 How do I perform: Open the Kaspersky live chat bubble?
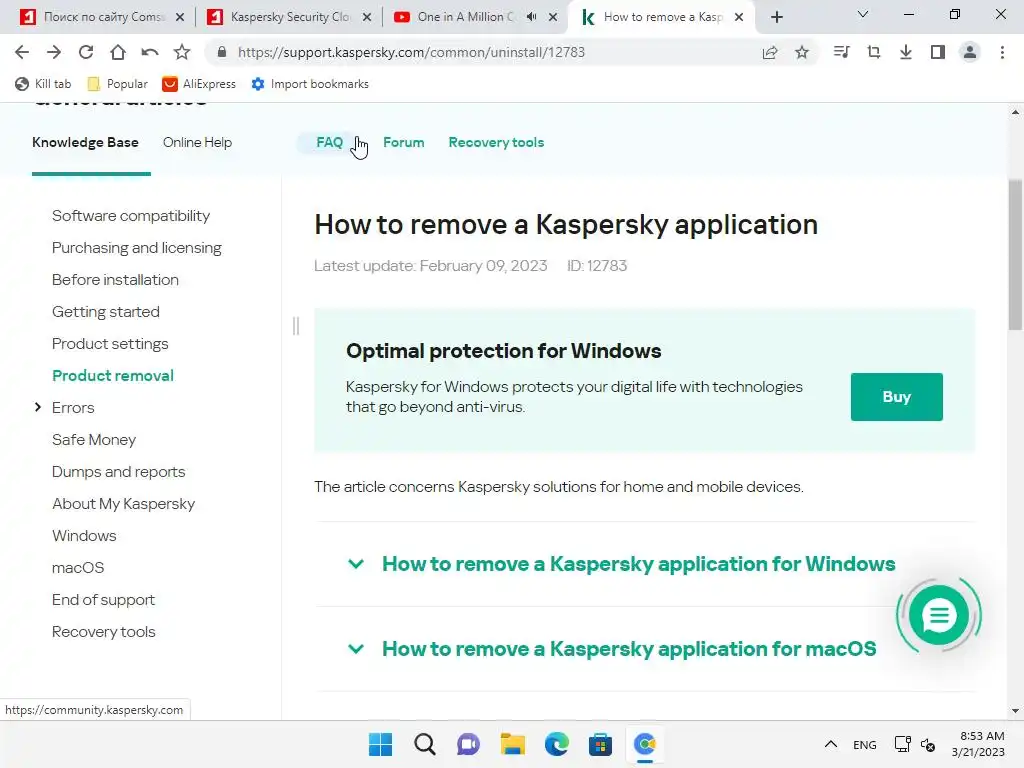[x=938, y=615]
